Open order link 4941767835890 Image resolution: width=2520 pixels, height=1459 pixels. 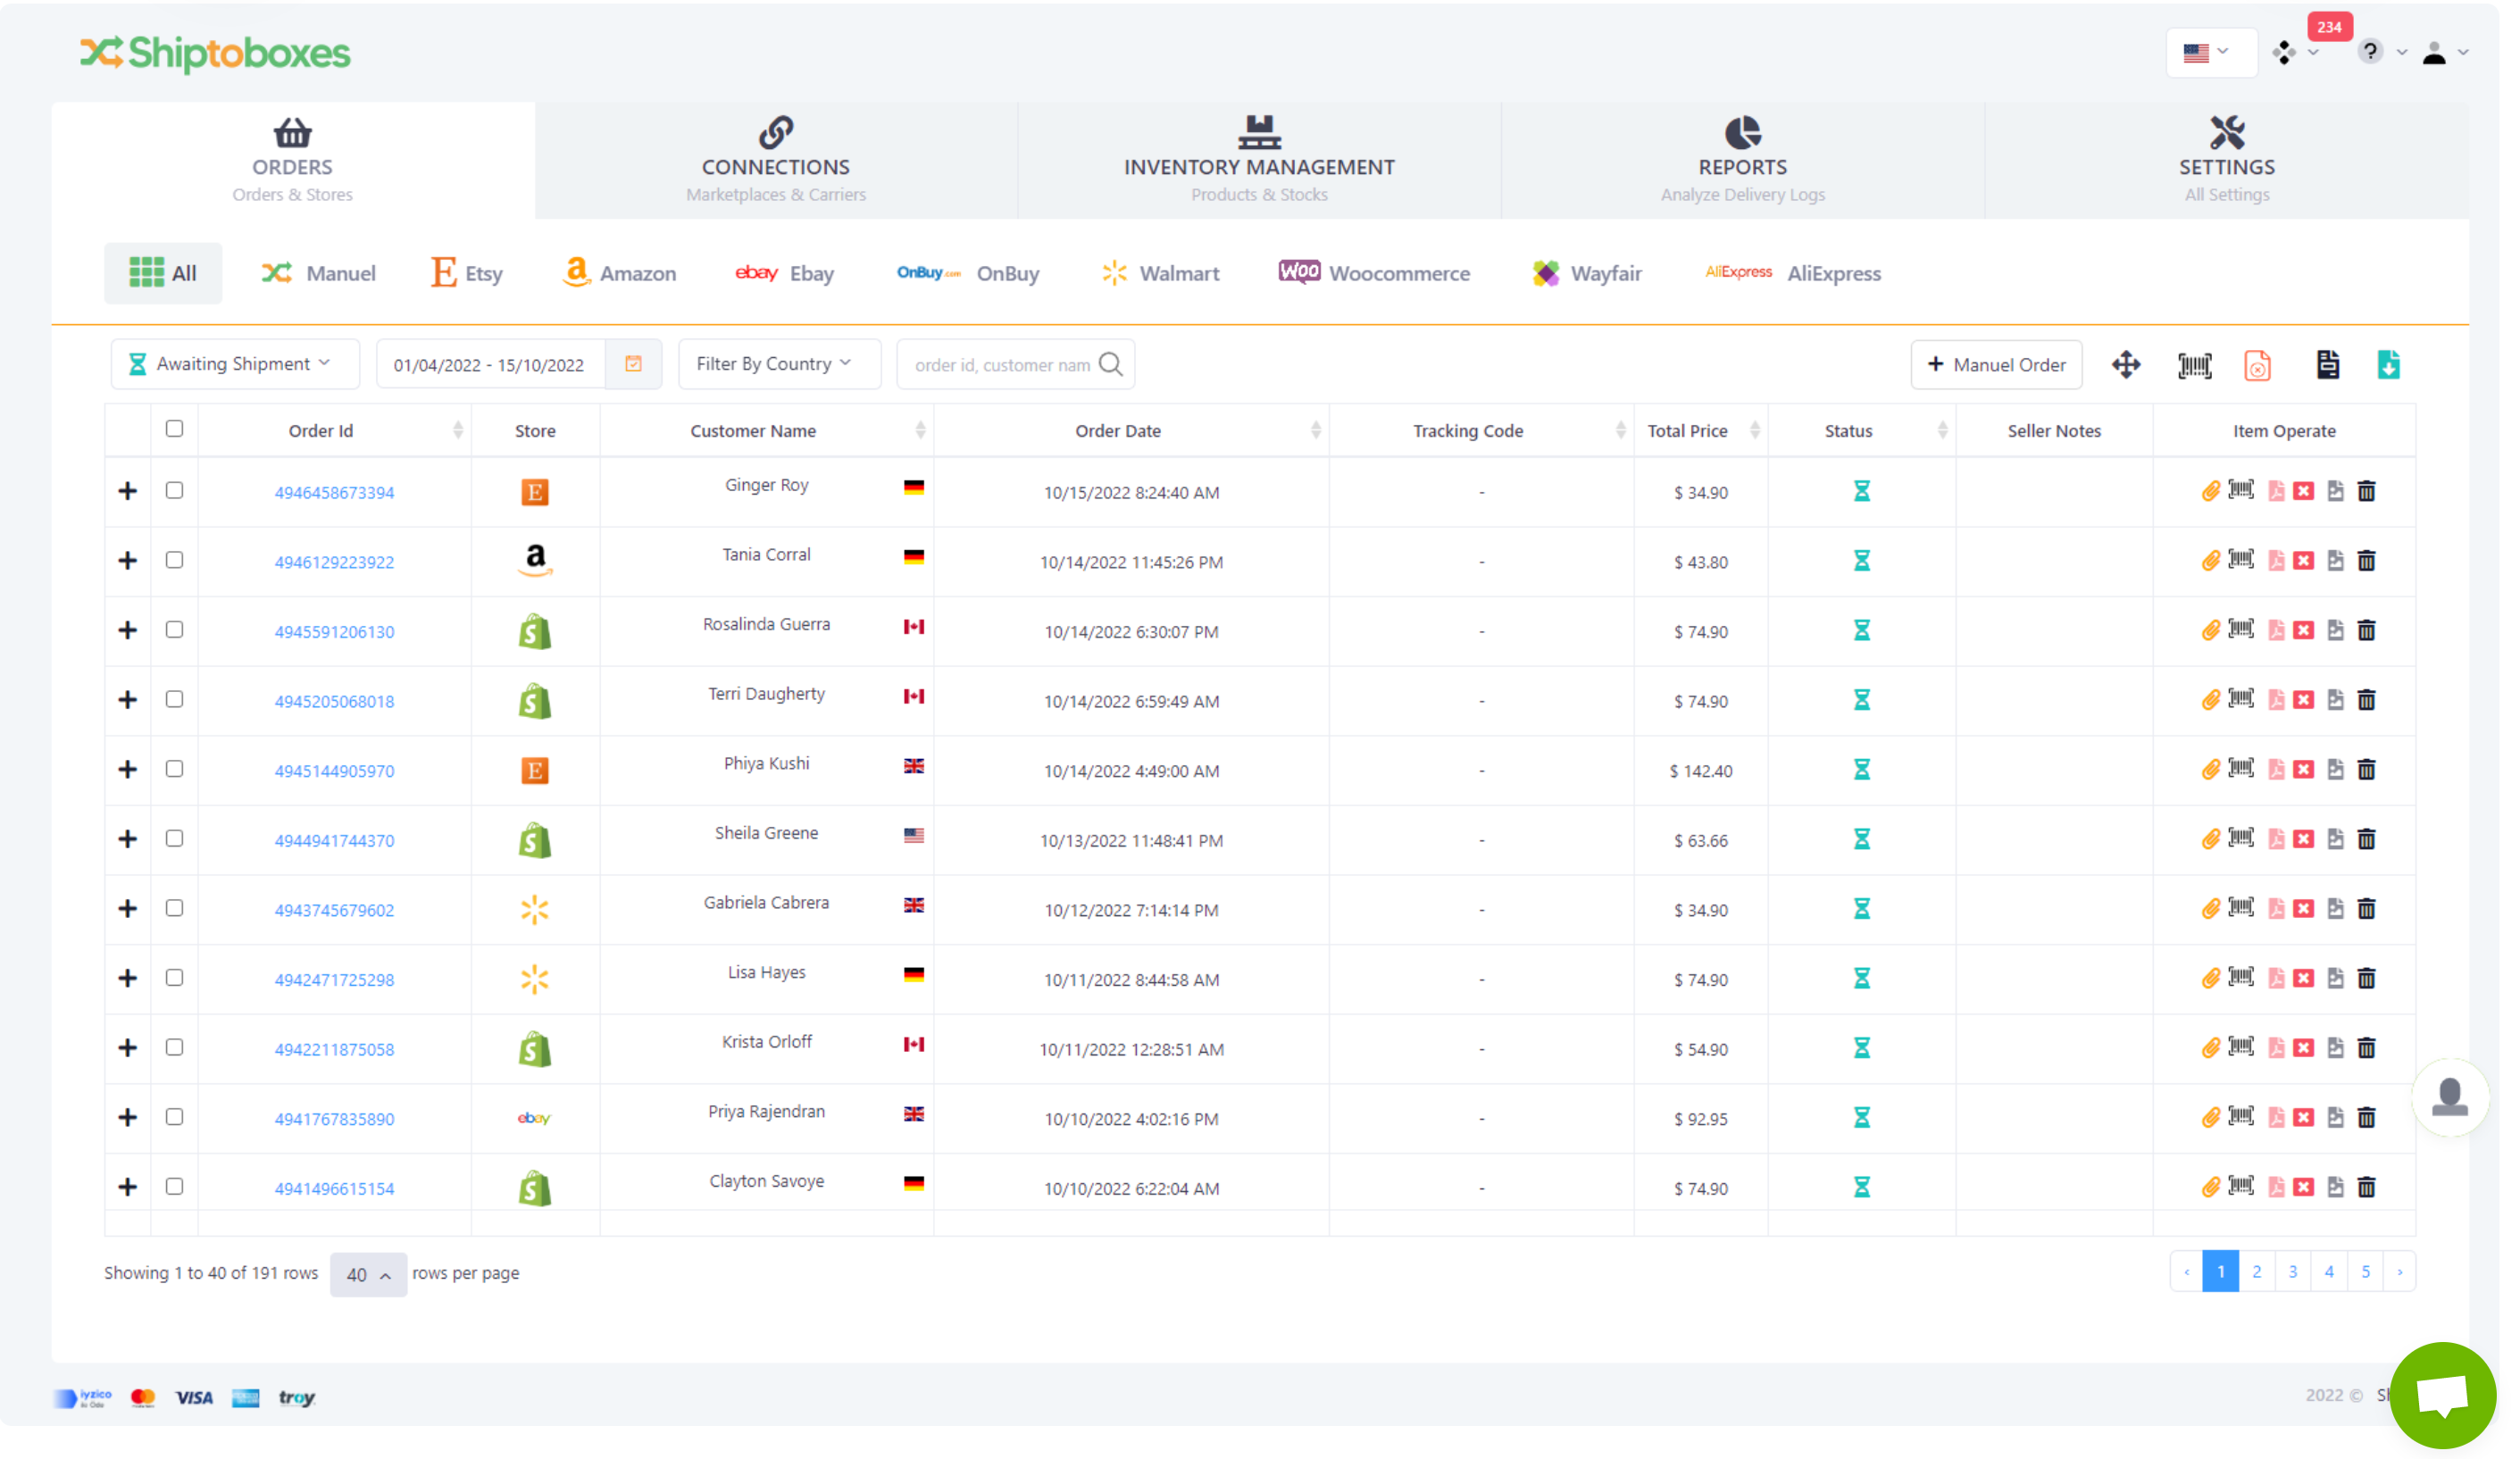coord(334,1119)
